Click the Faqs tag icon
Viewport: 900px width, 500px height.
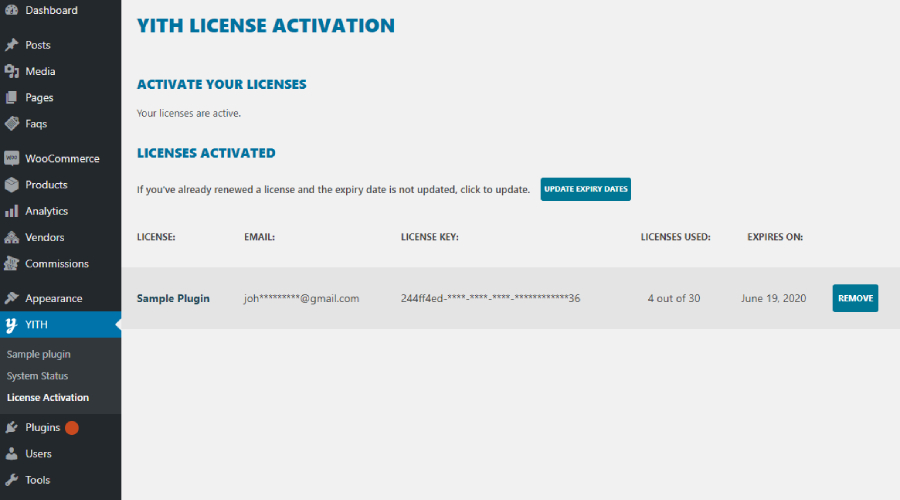click(11, 123)
